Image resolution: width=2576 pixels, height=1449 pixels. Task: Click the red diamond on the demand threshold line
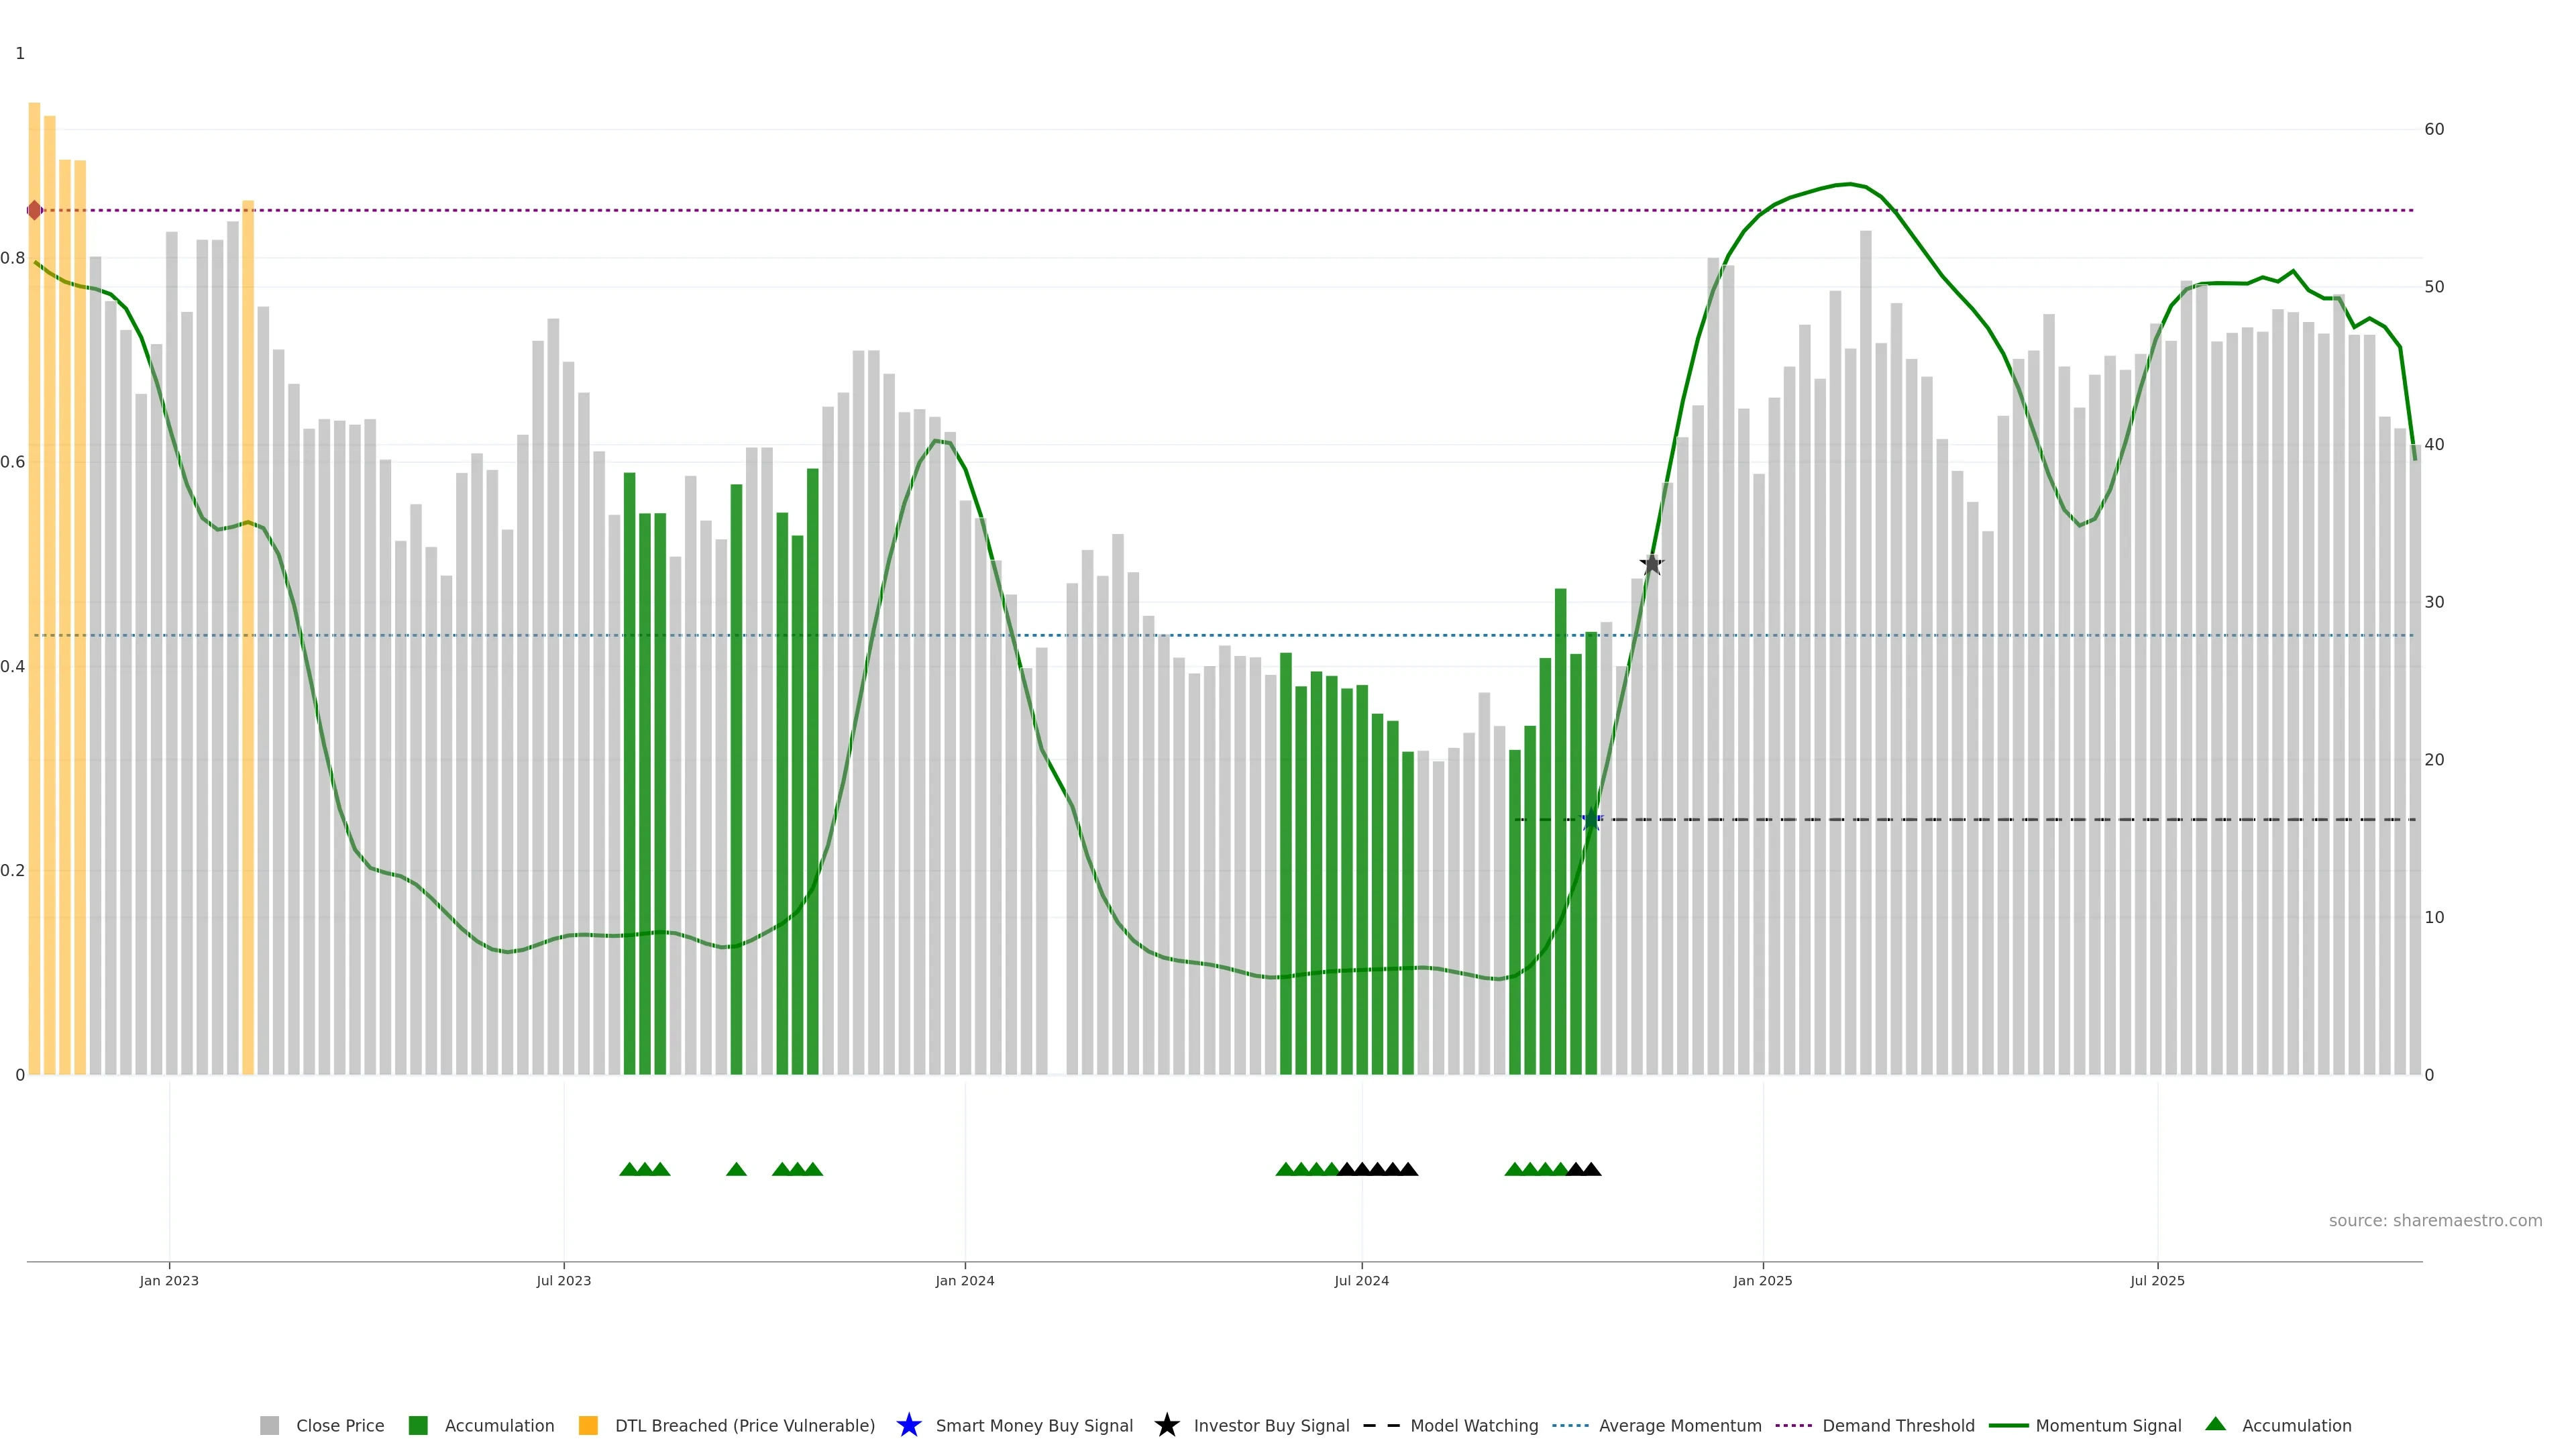pos(35,210)
